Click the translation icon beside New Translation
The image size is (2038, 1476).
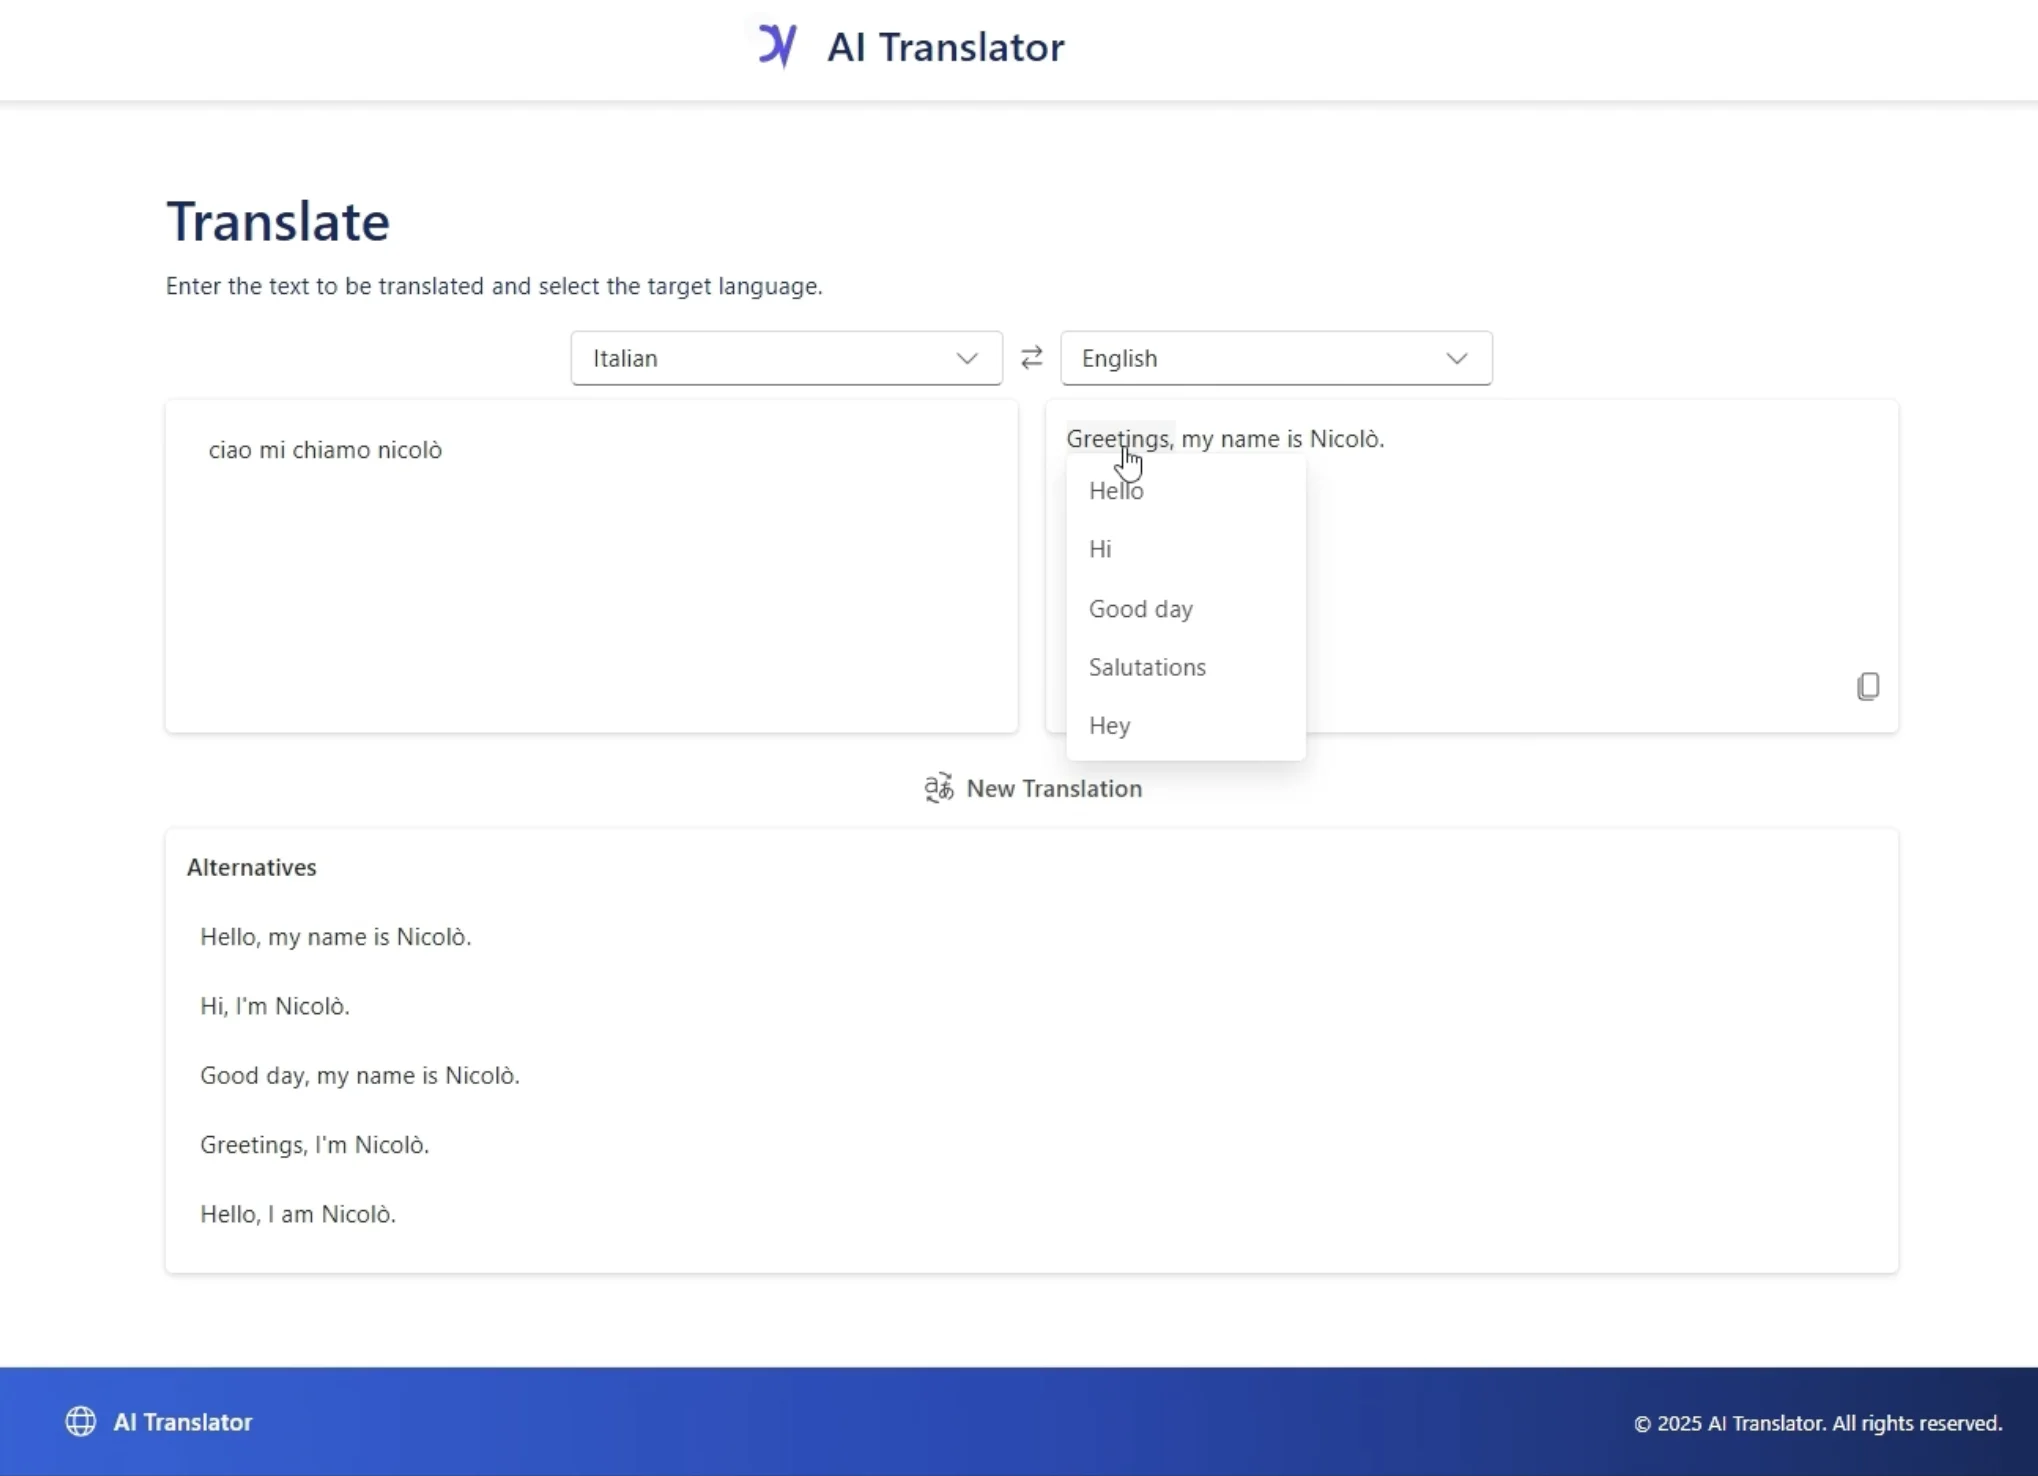tap(939, 788)
